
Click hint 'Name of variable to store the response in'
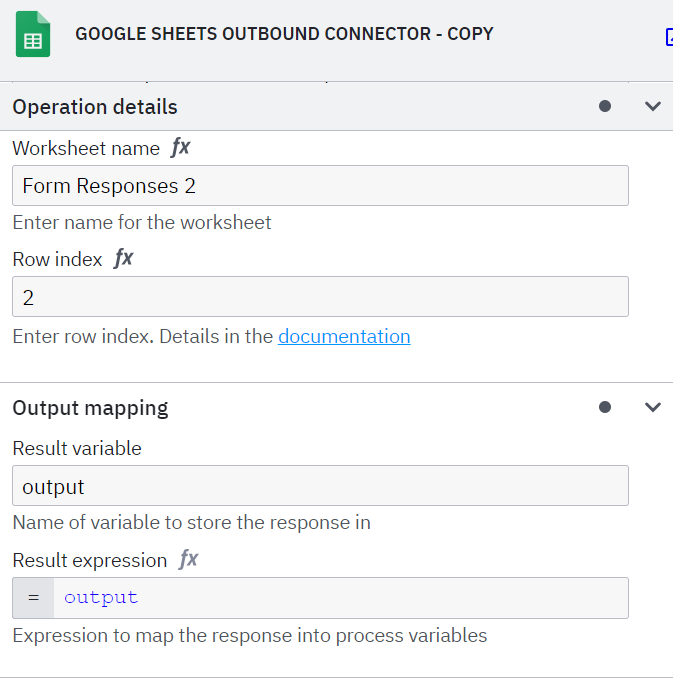coord(191,522)
